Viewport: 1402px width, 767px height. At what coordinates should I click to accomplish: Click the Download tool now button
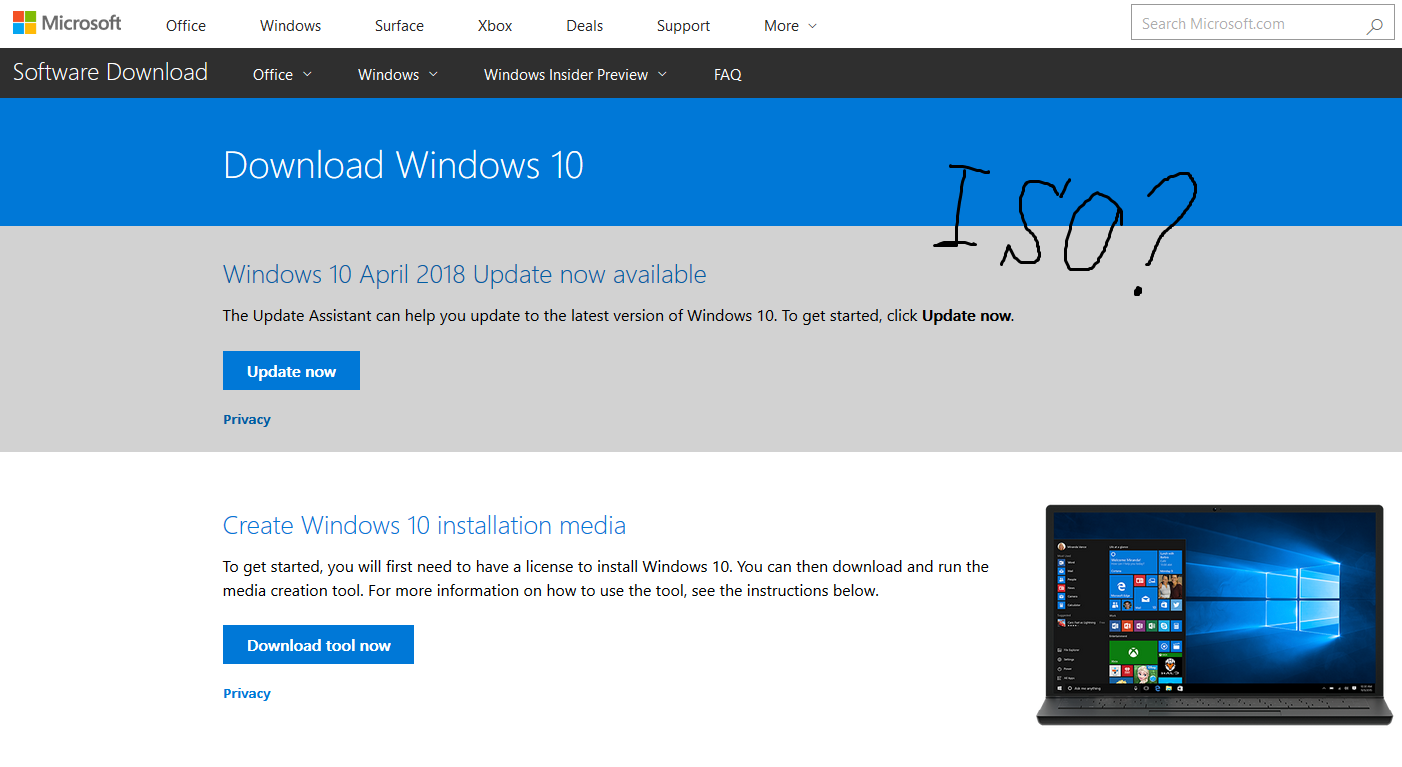click(318, 644)
